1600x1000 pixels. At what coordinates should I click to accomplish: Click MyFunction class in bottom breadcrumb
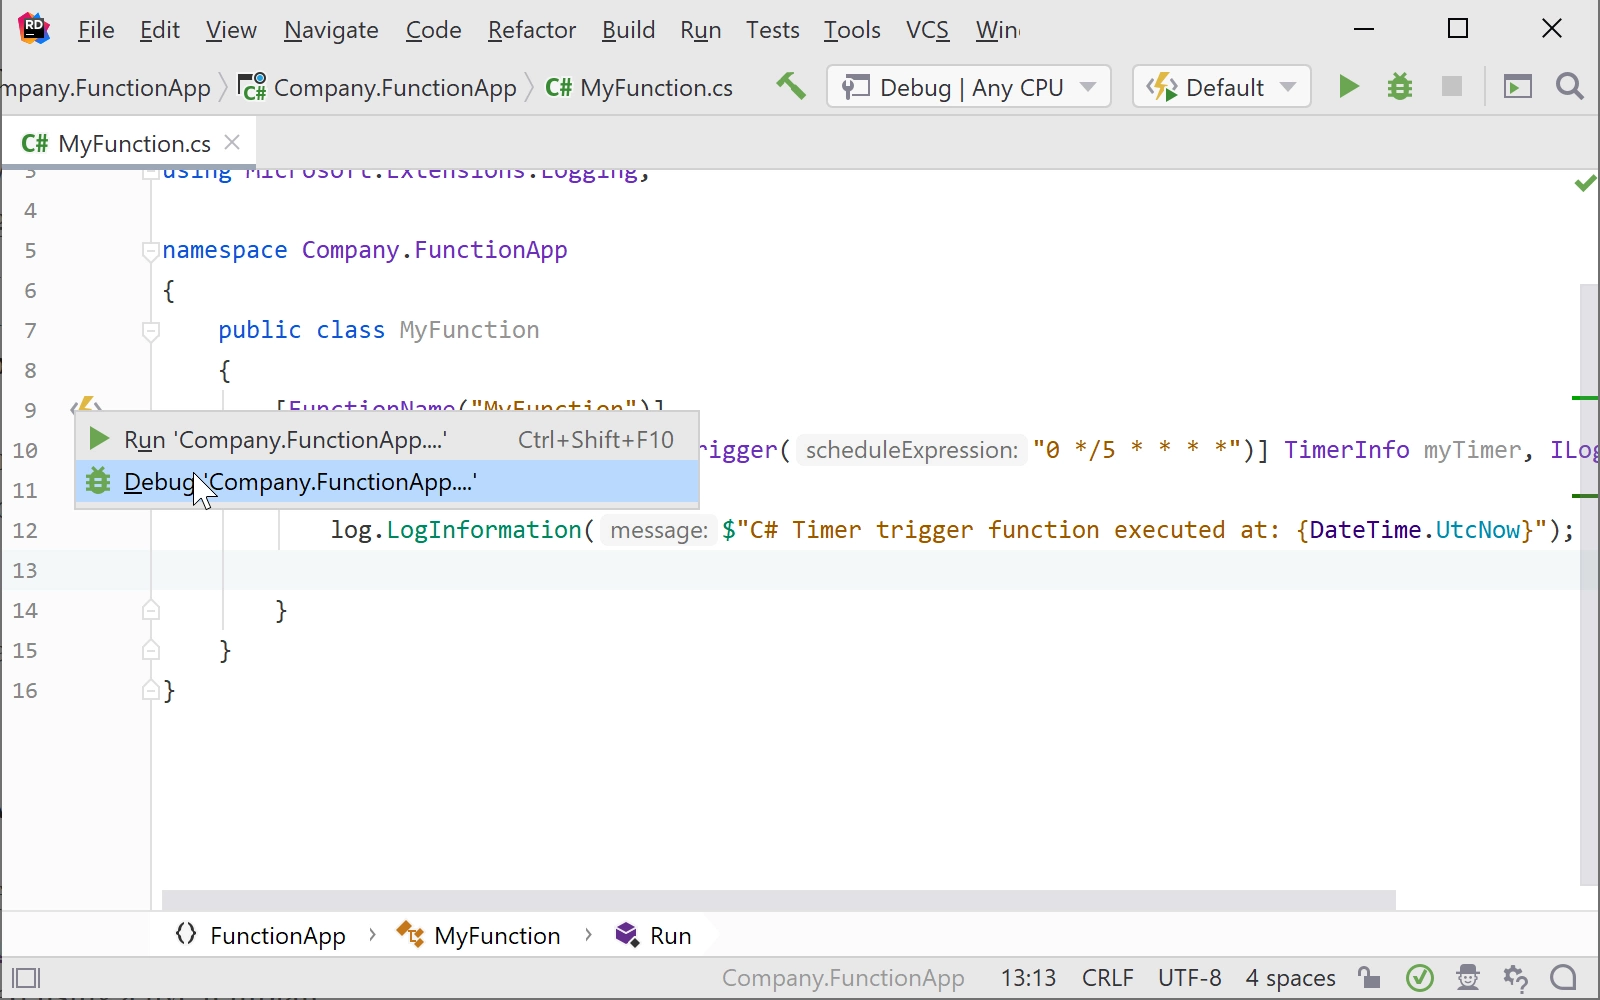479,936
